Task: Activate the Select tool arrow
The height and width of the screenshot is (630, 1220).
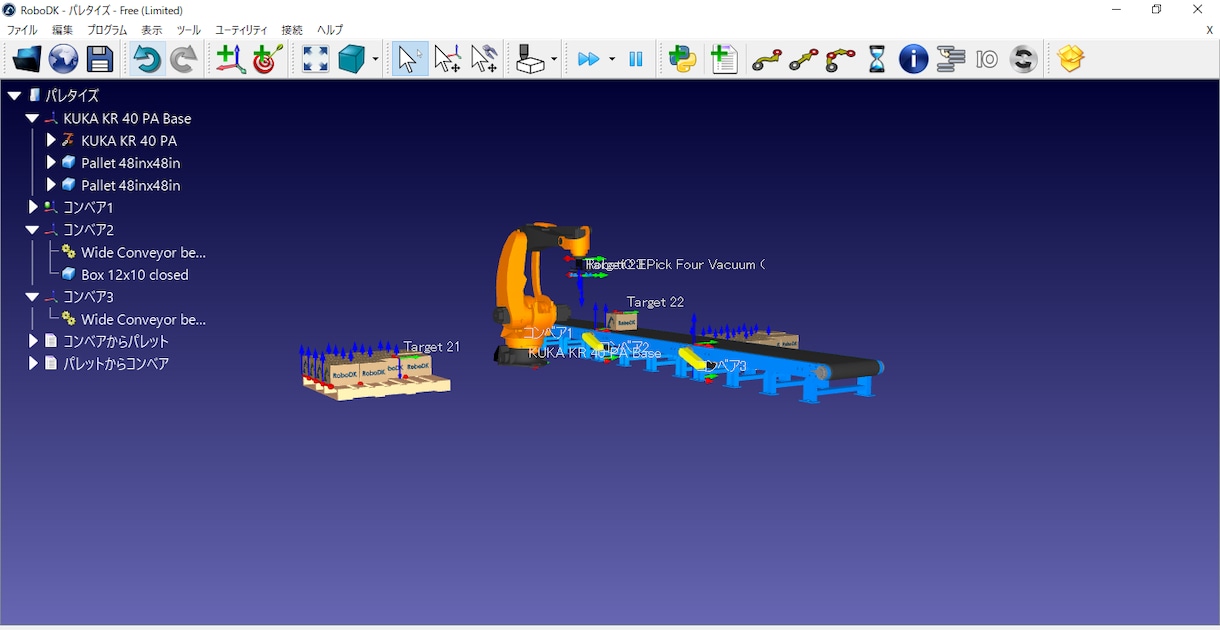Action: pos(409,59)
